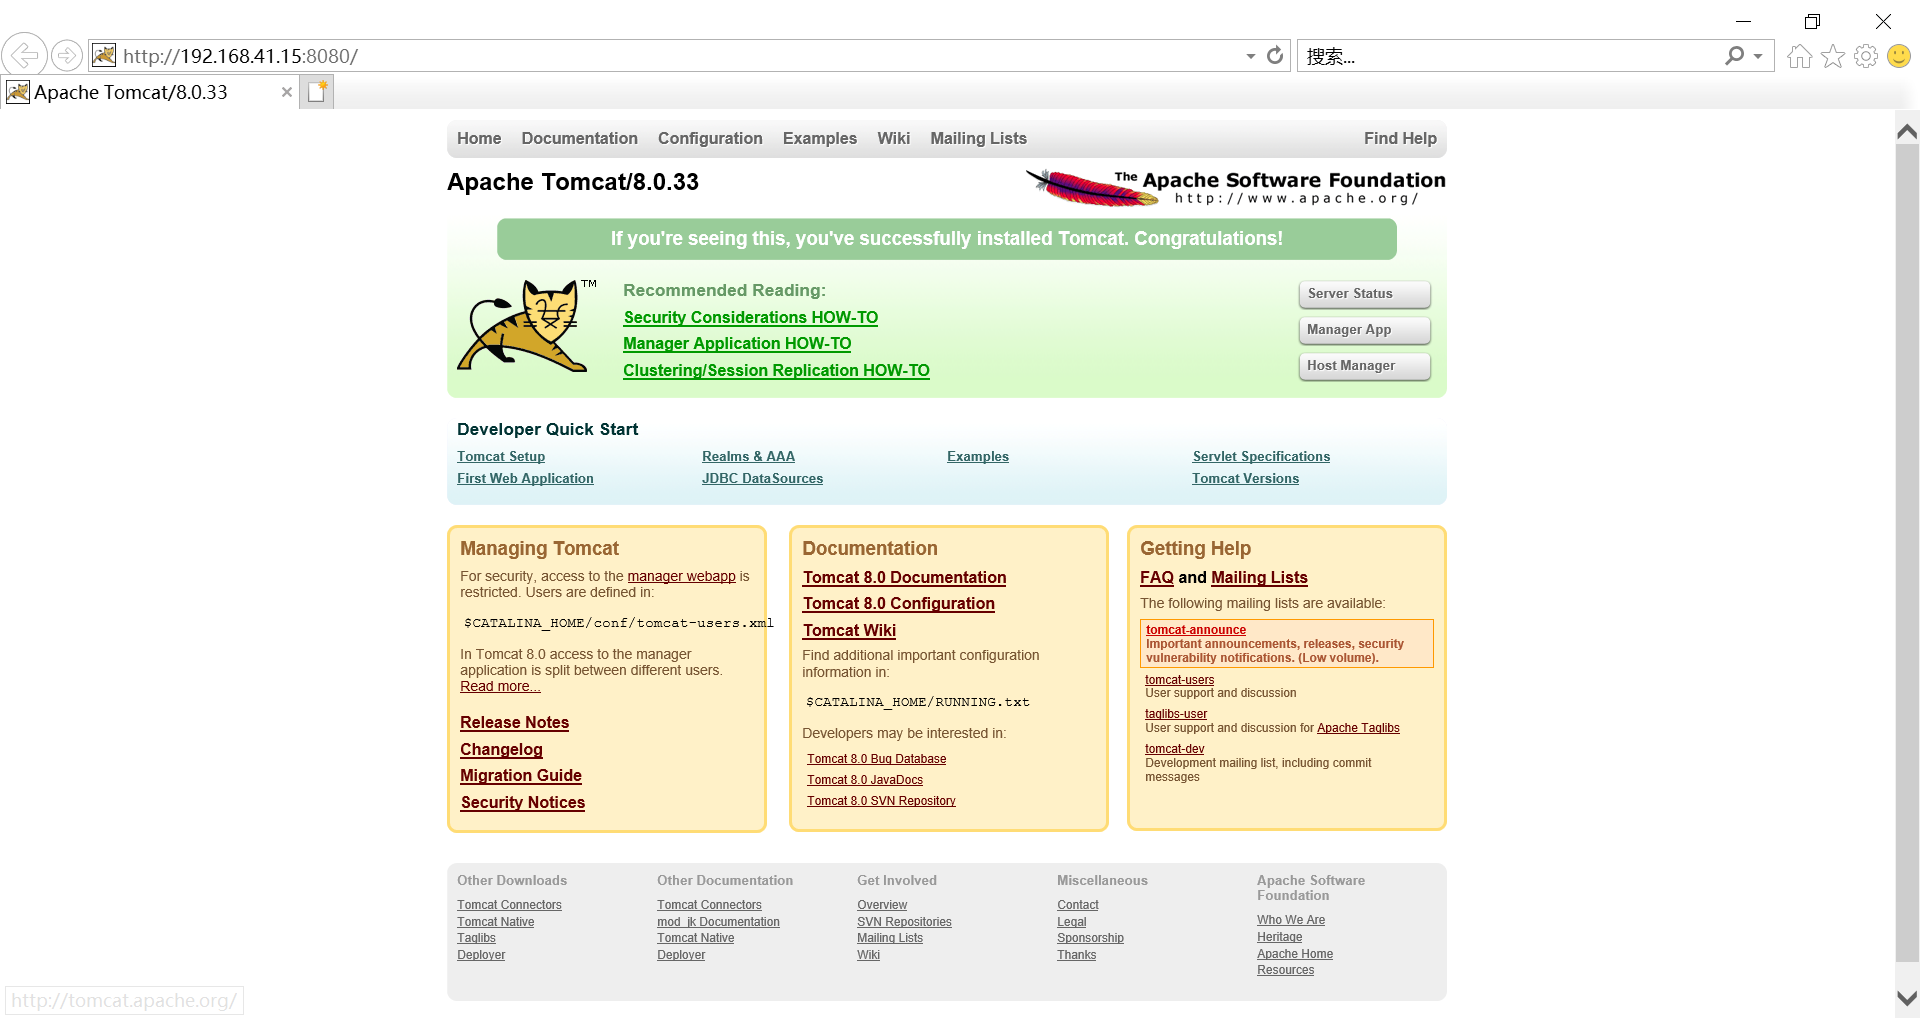Open Wiki in the navigation bar
This screenshot has height=1018, width=1920.
893,138
